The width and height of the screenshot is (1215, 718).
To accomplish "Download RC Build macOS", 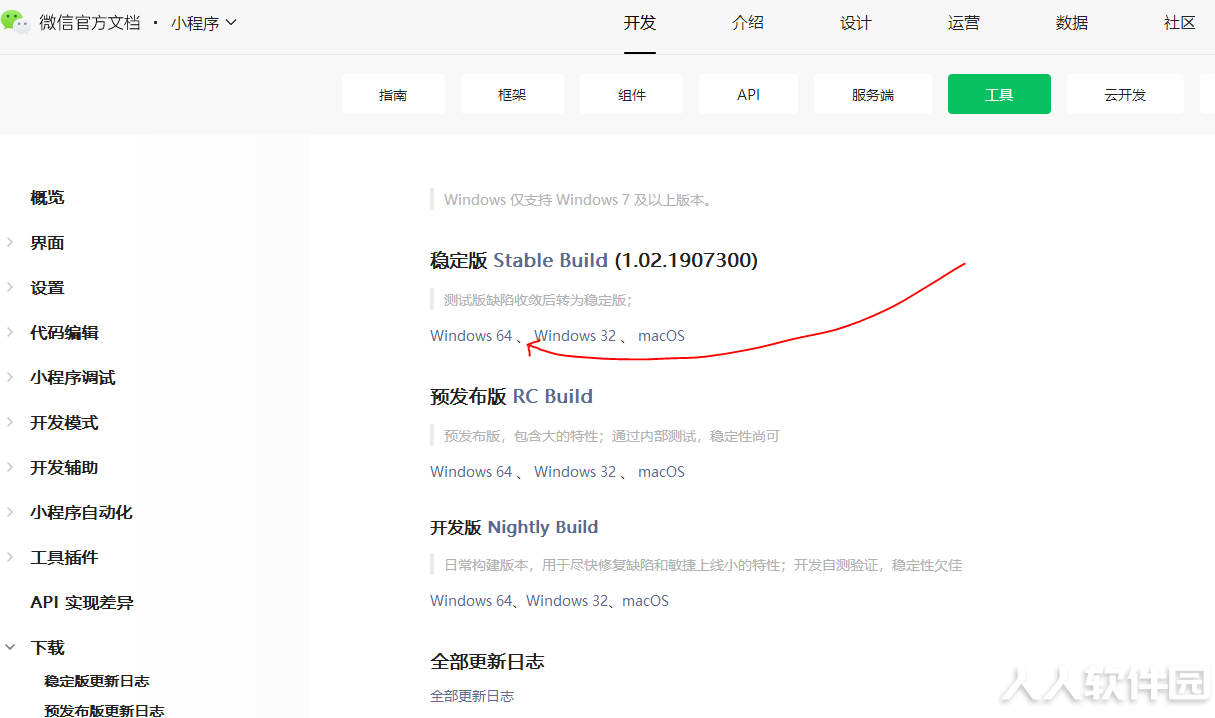I will point(661,472).
